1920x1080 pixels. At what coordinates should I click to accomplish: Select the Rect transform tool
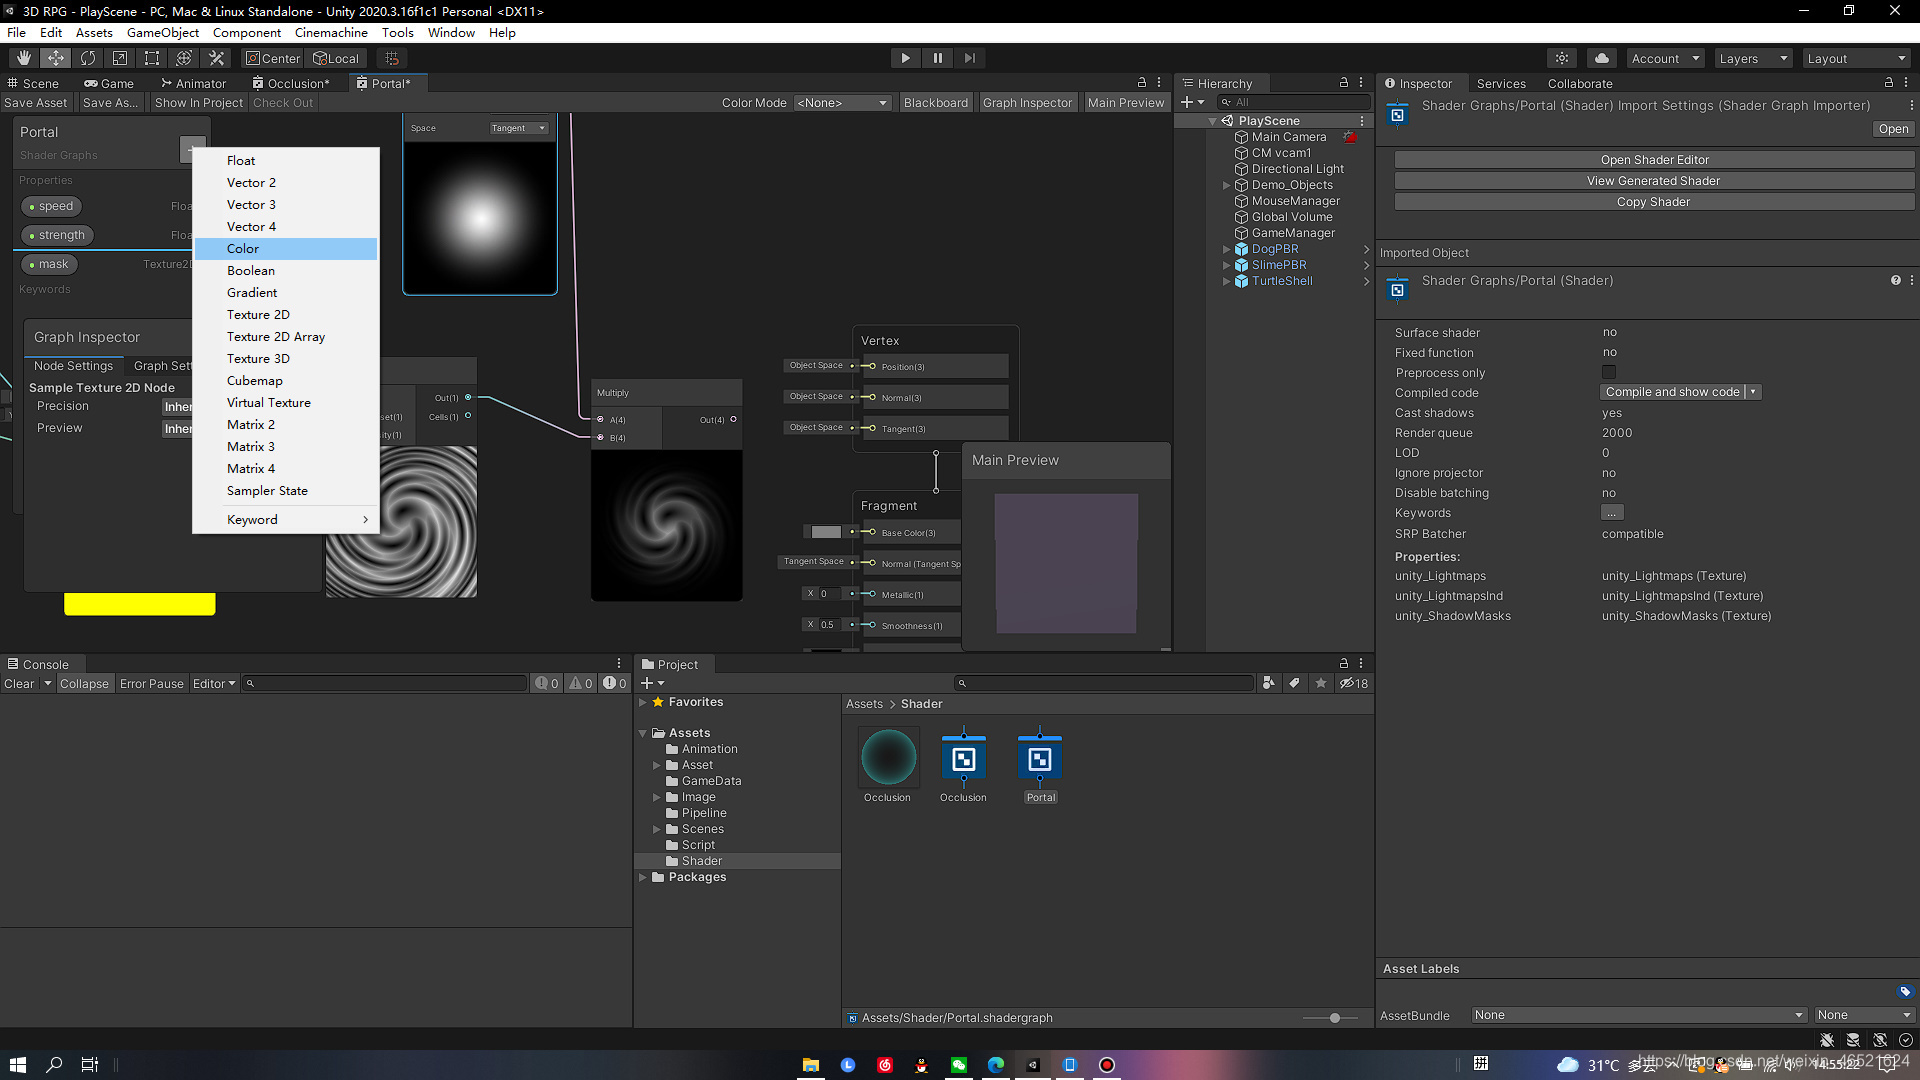pyautogui.click(x=152, y=58)
